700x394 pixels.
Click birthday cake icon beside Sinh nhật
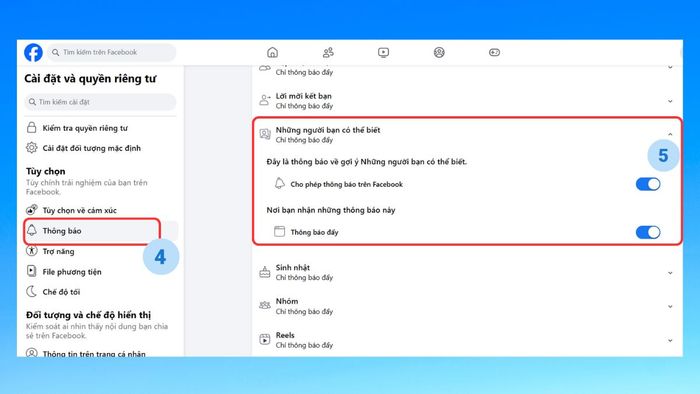pyautogui.click(x=265, y=272)
